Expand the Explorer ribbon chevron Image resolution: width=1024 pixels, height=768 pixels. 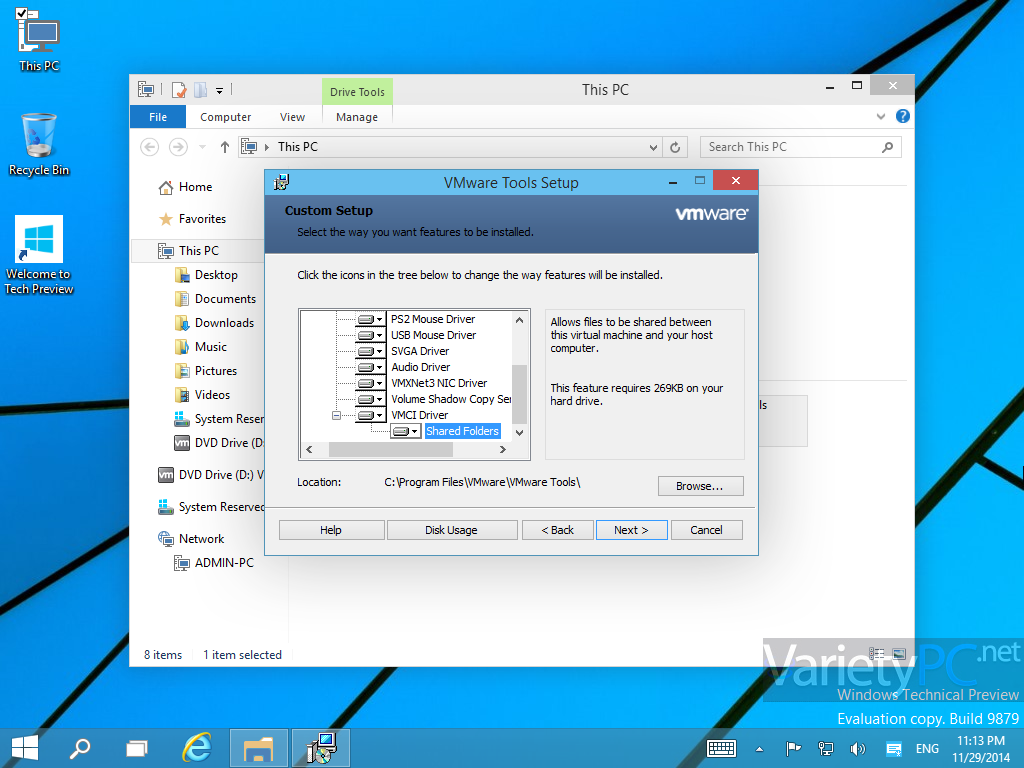coord(881,117)
